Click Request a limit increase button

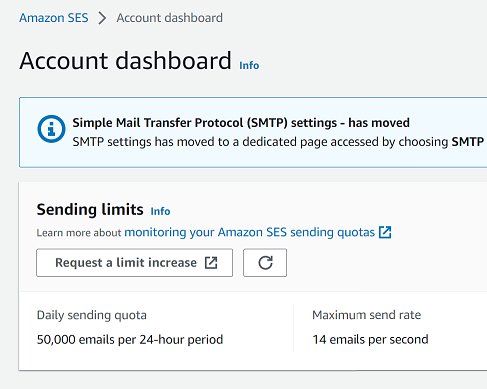pos(135,263)
